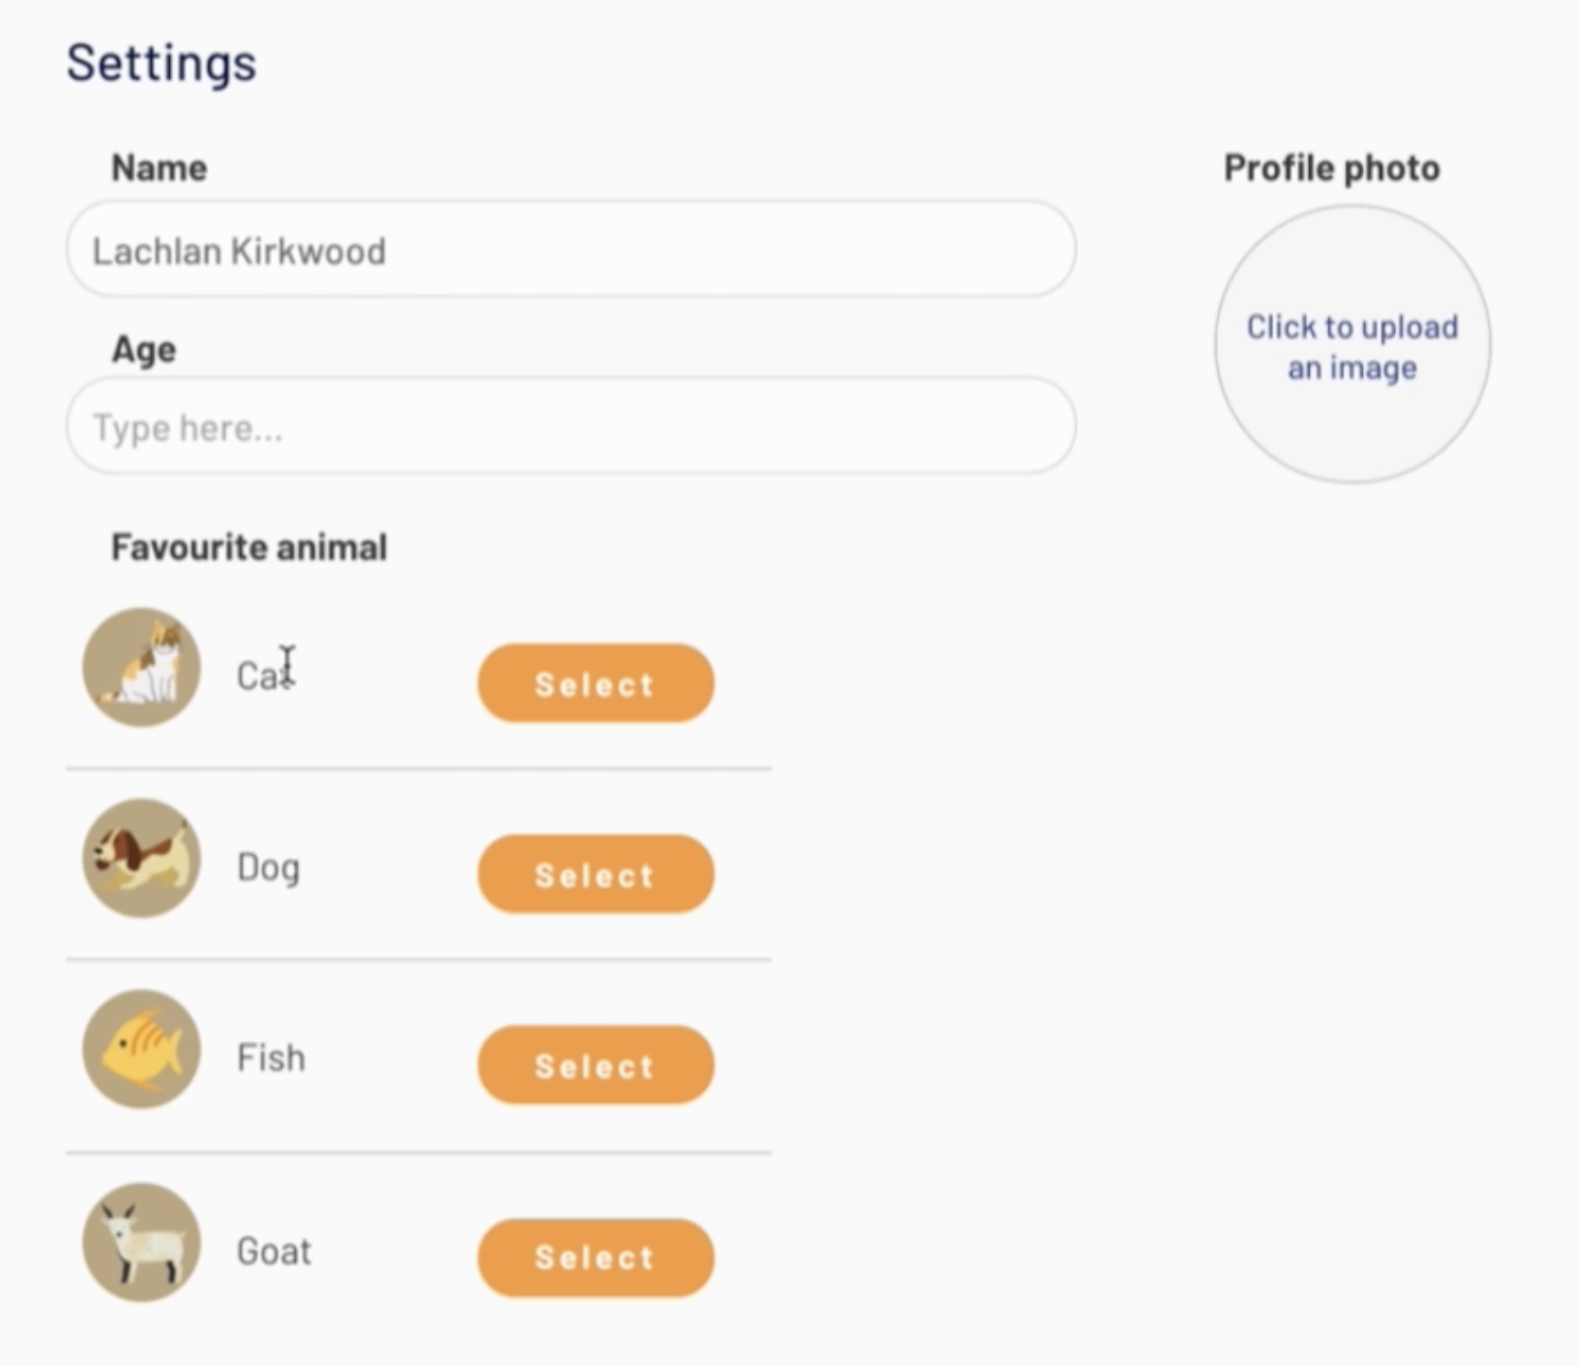Click the Dog text label
1580x1366 pixels.
coord(268,867)
